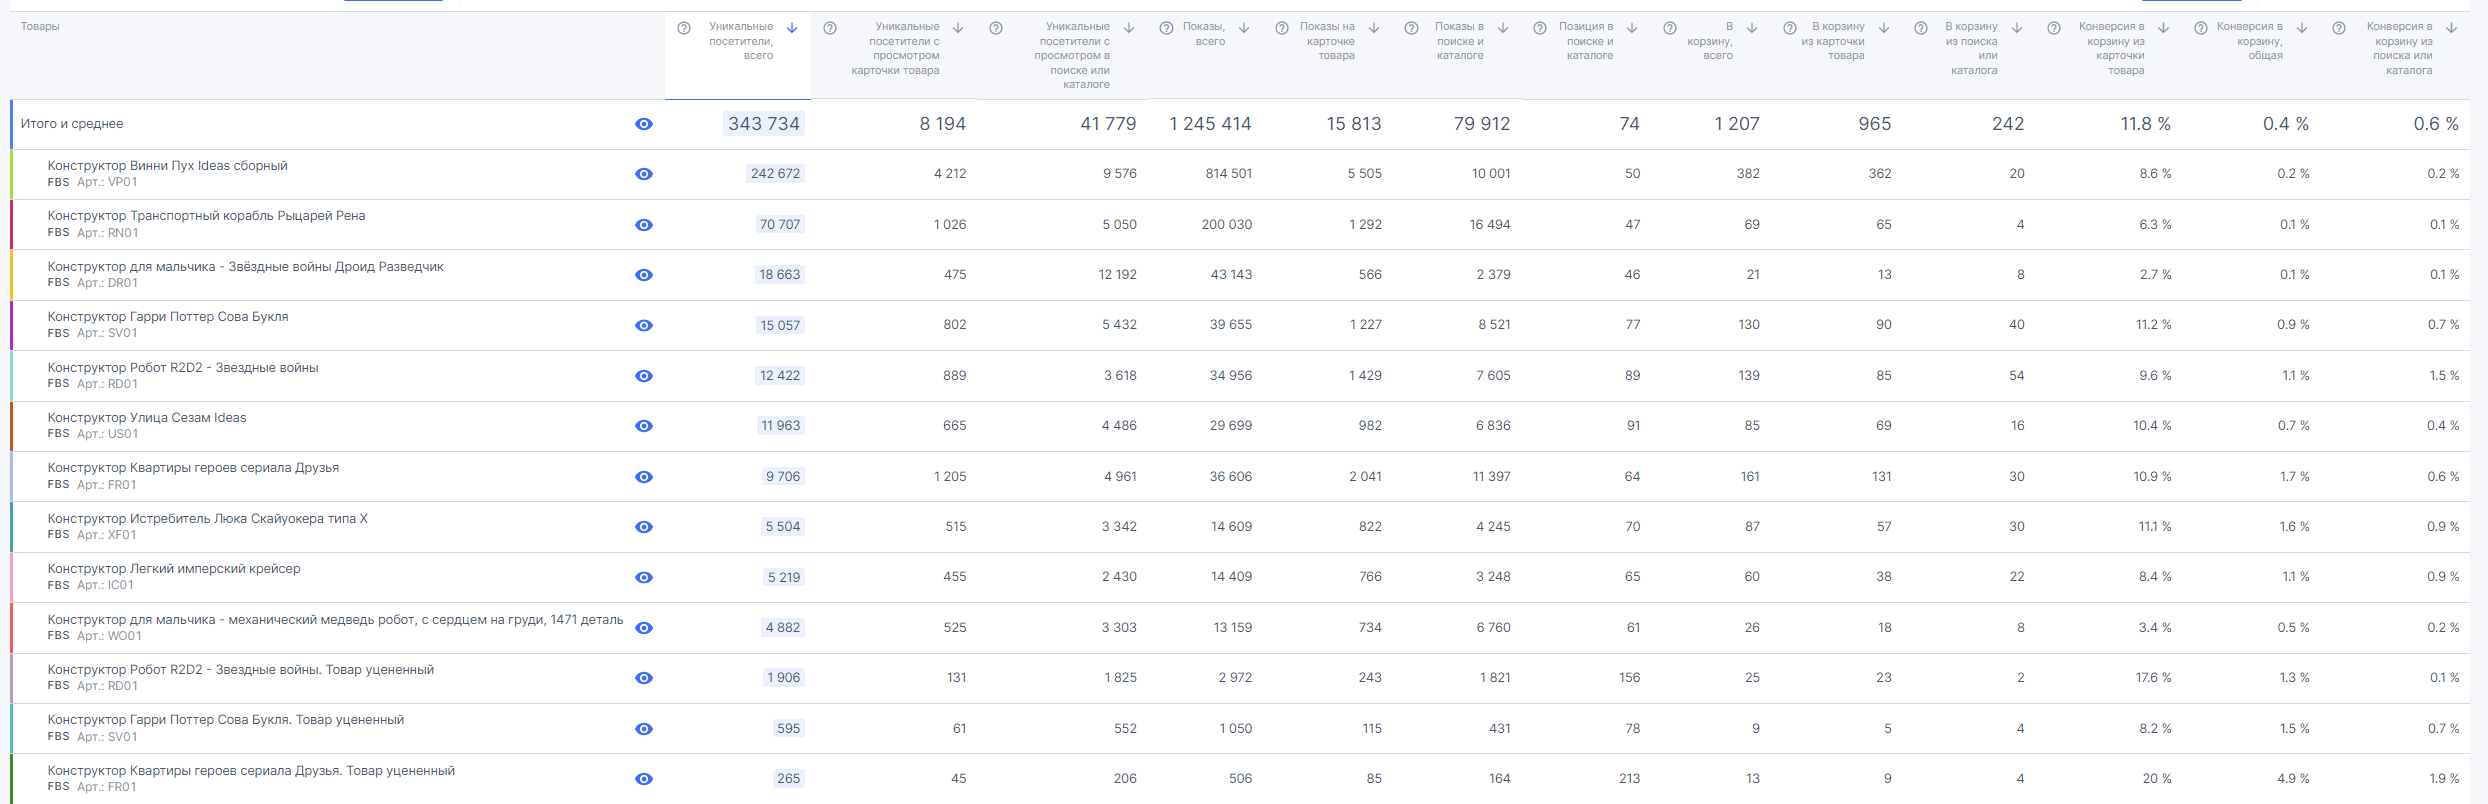Click help icon for В корзину, всего

click(1670, 28)
